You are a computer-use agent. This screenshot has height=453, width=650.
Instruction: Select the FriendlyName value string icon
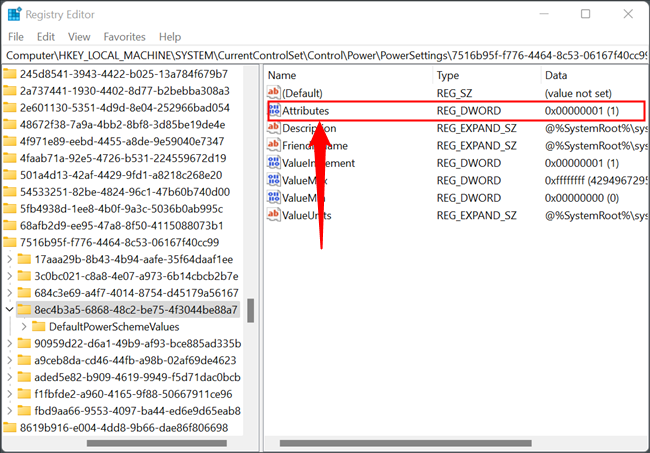(273, 145)
